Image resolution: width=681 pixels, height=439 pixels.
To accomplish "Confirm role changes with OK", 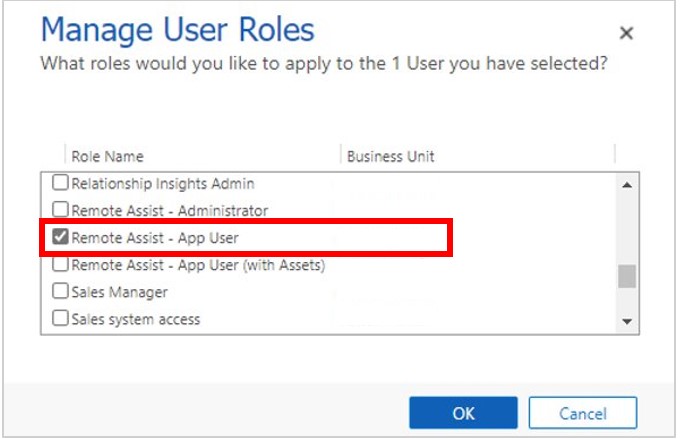I will point(463,413).
